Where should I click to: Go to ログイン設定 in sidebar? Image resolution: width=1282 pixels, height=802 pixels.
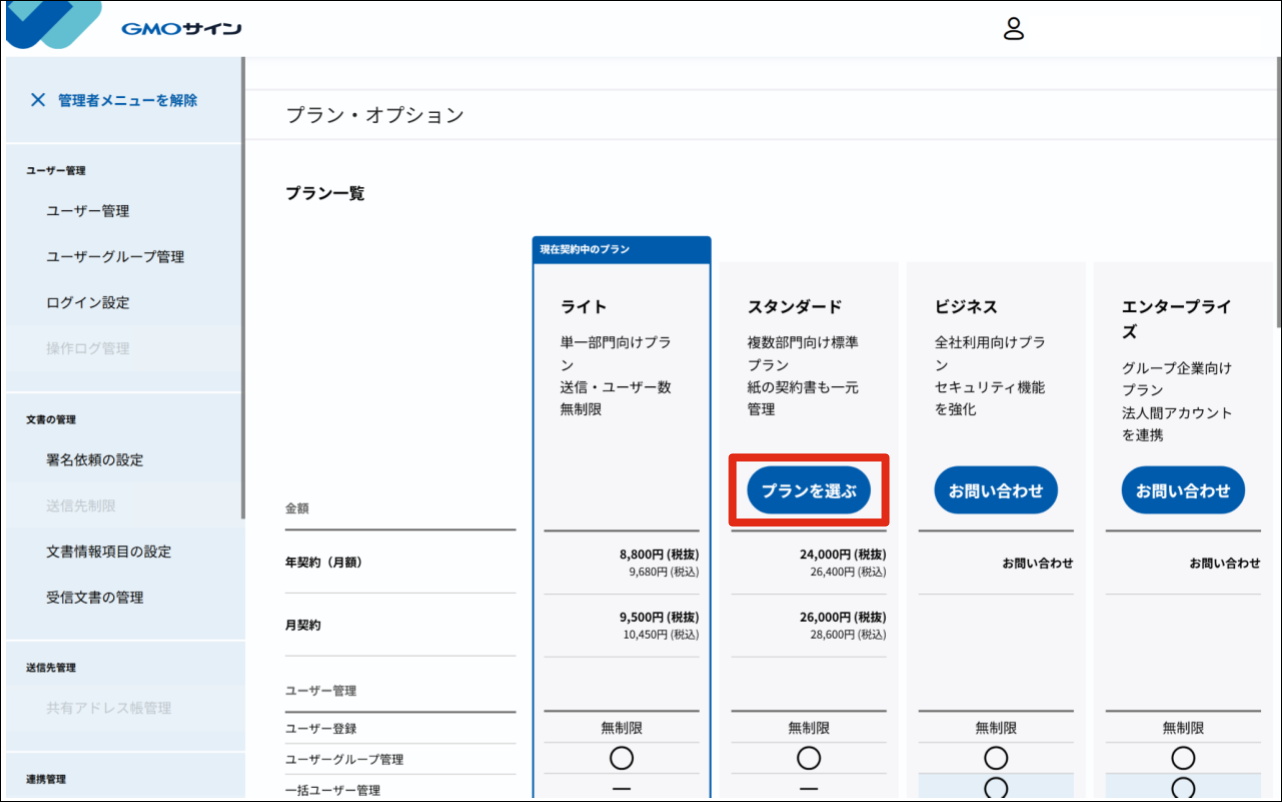(88, 303)
